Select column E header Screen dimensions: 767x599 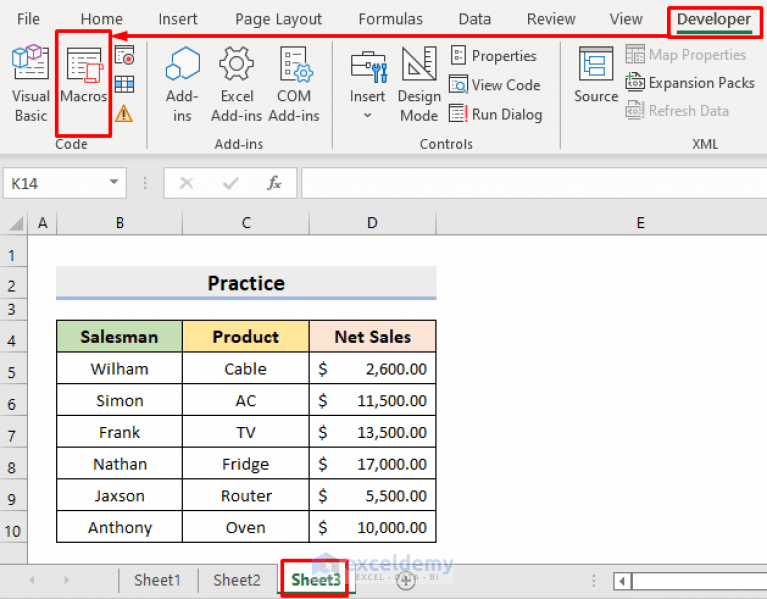(x=640, y=223)
